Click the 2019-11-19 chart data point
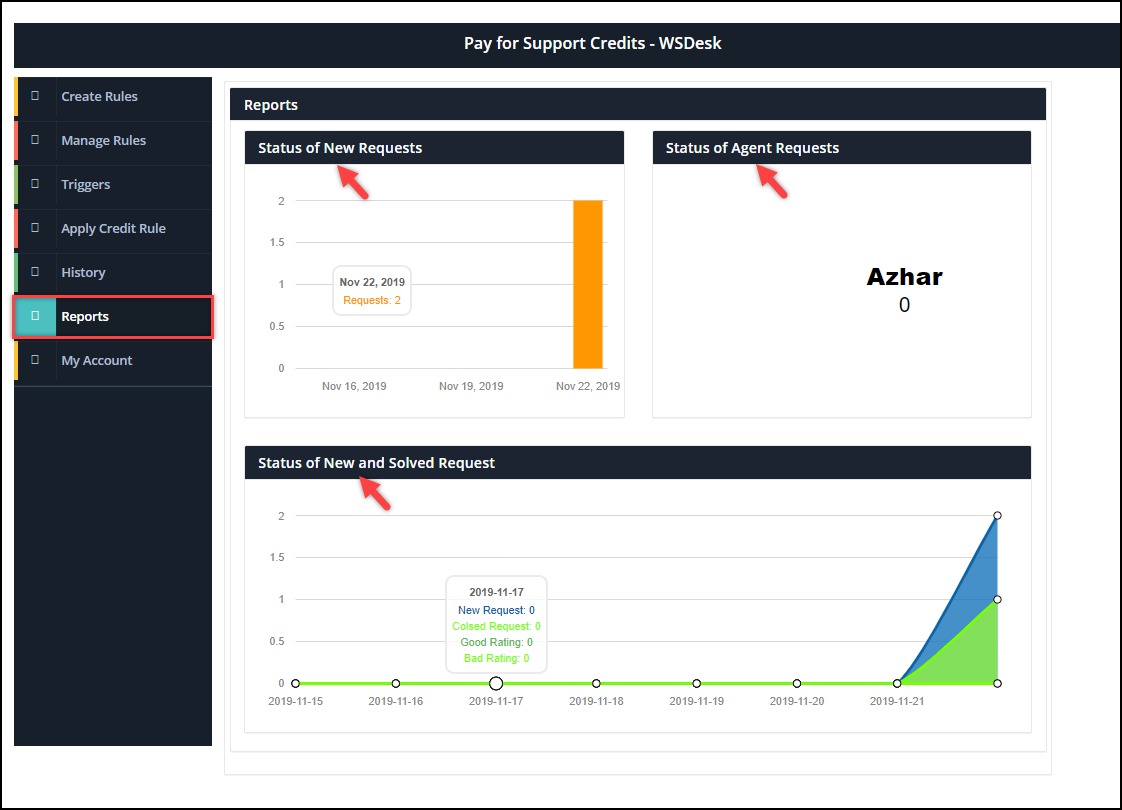Screen dimensions: 1122x810 [x=696, y=683]
